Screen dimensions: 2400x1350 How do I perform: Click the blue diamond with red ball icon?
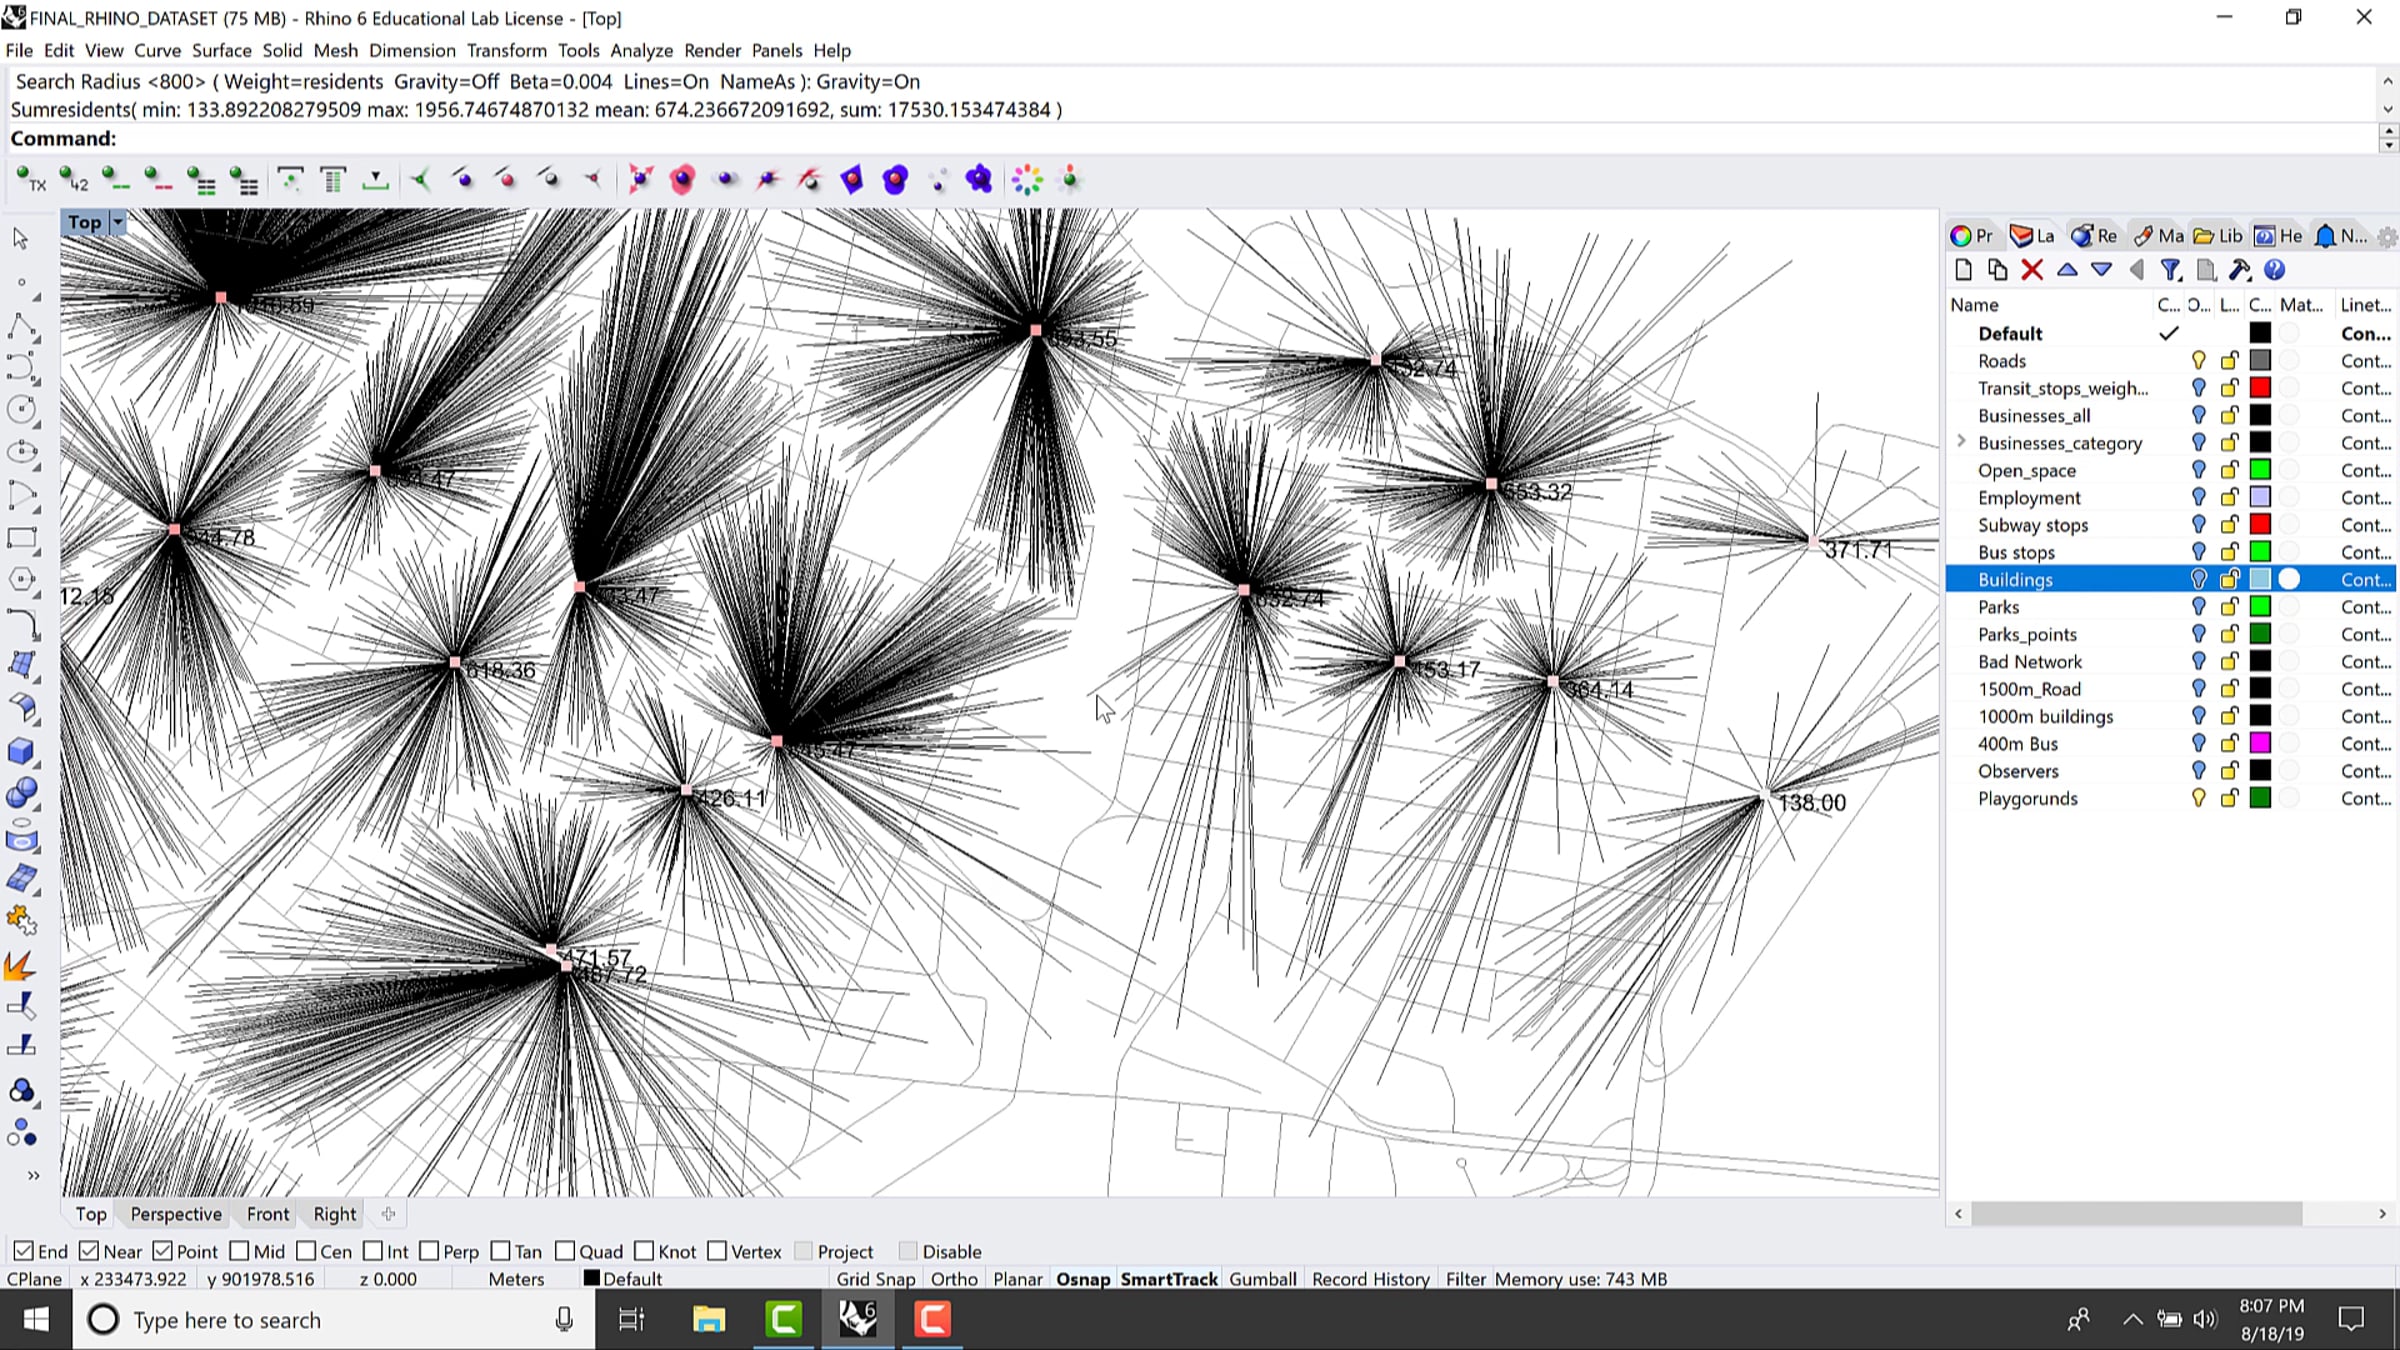(x=852, y=180)
